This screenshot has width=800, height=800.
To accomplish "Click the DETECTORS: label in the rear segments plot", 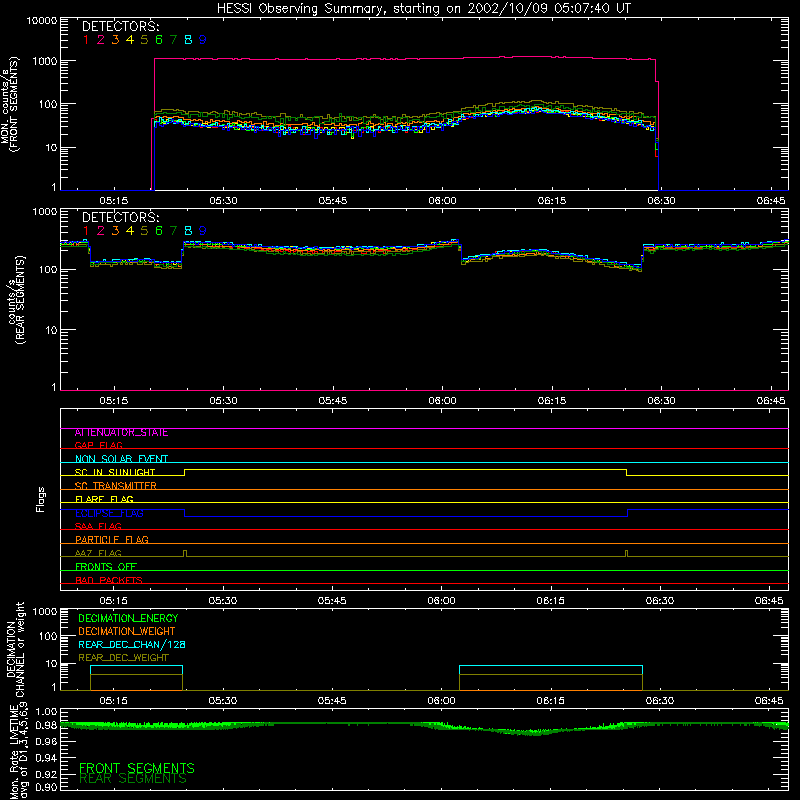I will [x=120, y=218].
